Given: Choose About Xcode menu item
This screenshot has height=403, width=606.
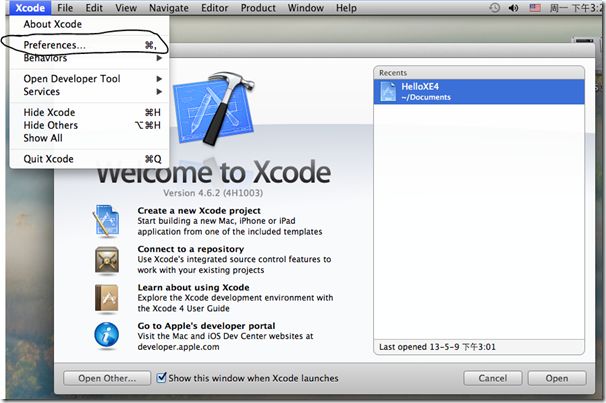Looking at the screenshot, I should [89, 24].
